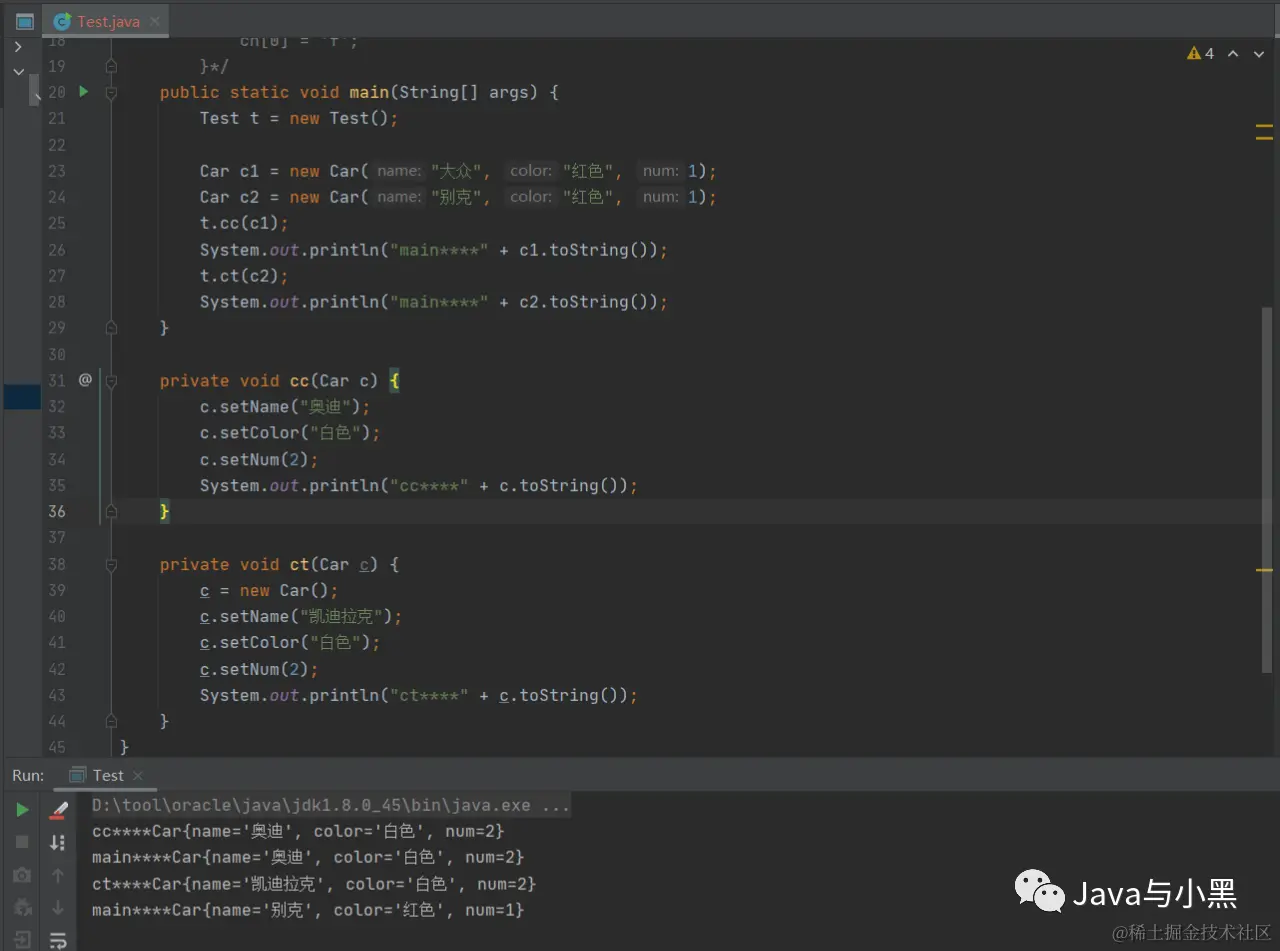
Task: Go to previous highlighted problem with the up arrow
Action: click(x=1233, y=54)
